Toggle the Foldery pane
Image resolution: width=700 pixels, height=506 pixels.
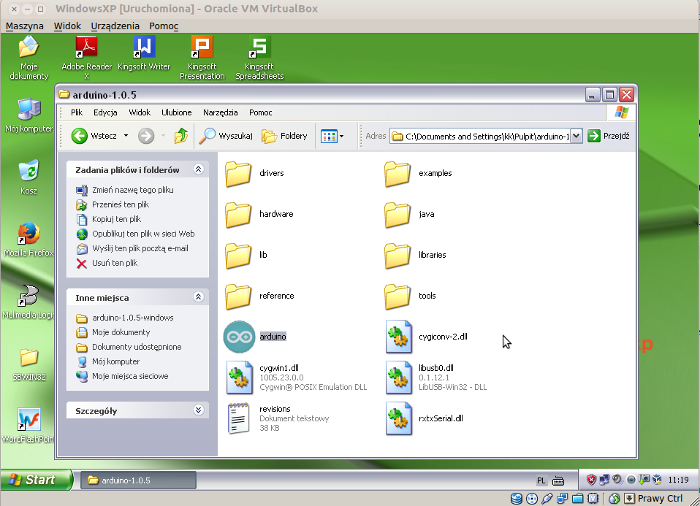(284, 136)
